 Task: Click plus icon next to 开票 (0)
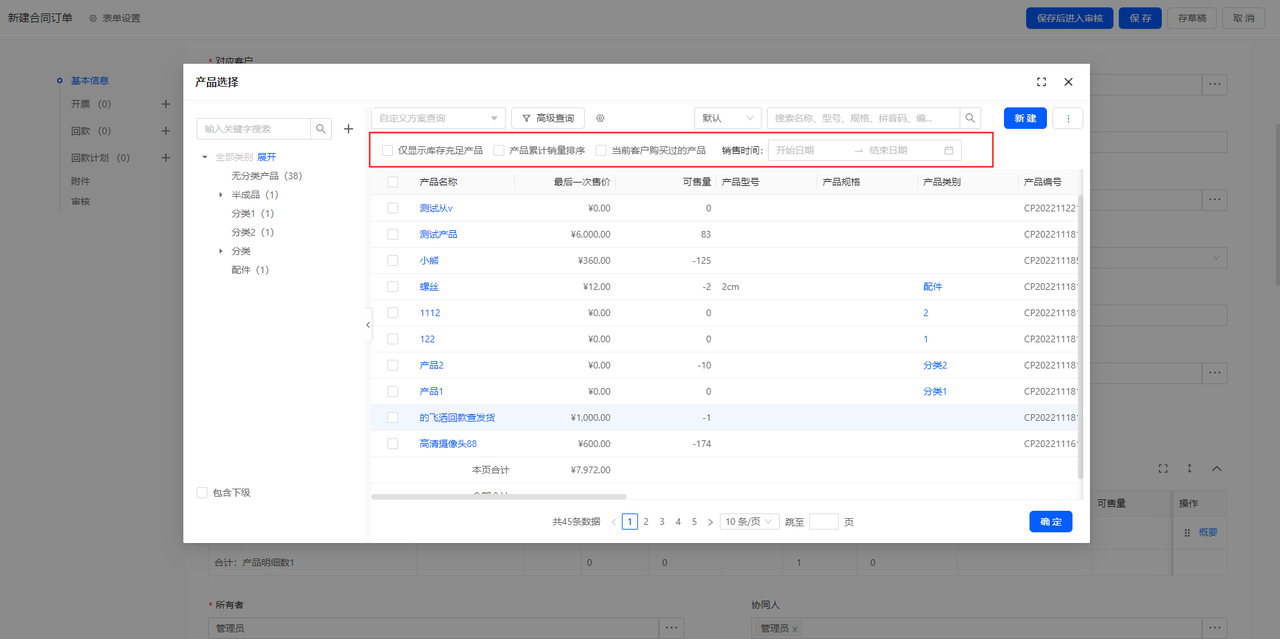click(x=166, y=104)
